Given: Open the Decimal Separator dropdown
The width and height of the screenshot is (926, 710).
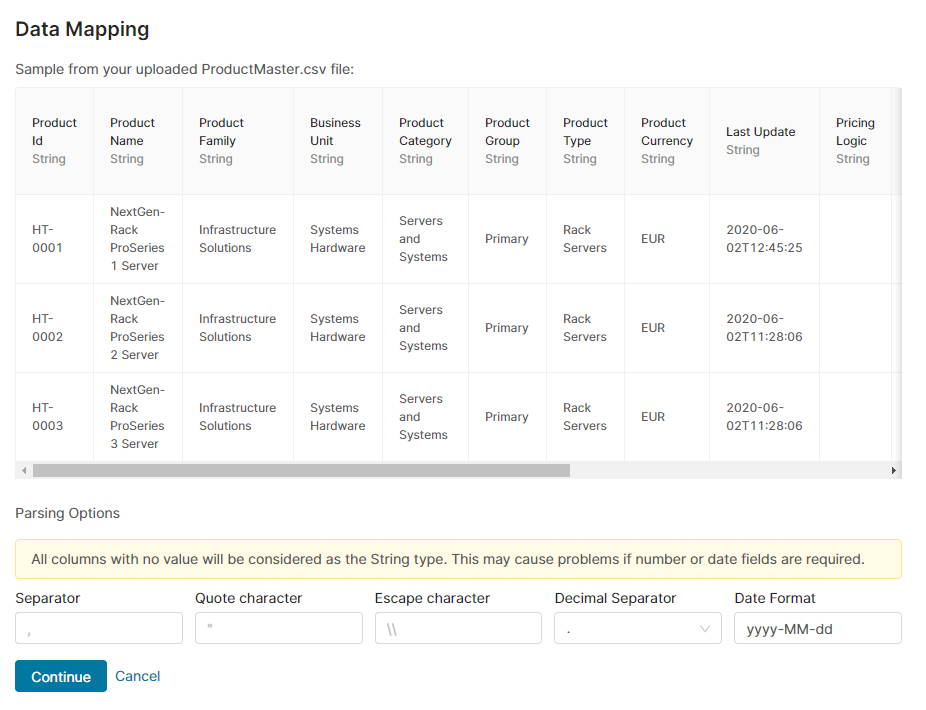Looking at the screenshot, I should pyautogui.click(x=637, y=628).
